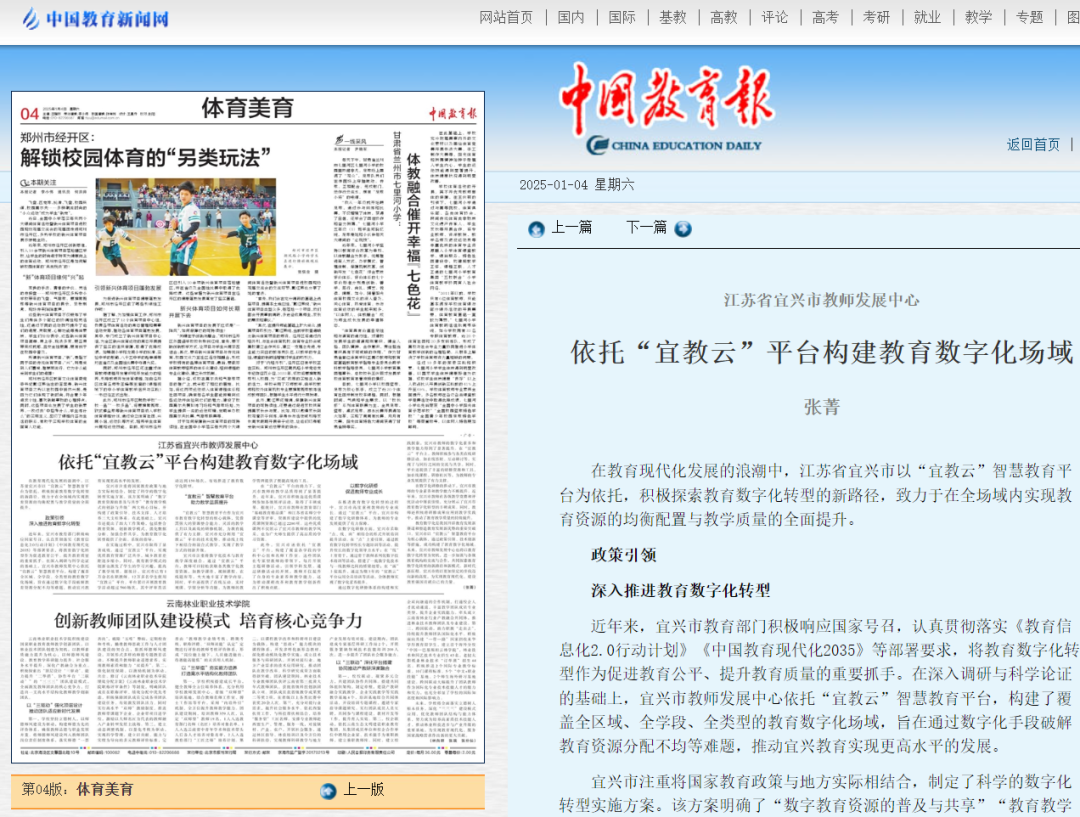Click the 中国教育新闻网 site logo
This screenshot has width=1080, height=817.
pos(95,19)
